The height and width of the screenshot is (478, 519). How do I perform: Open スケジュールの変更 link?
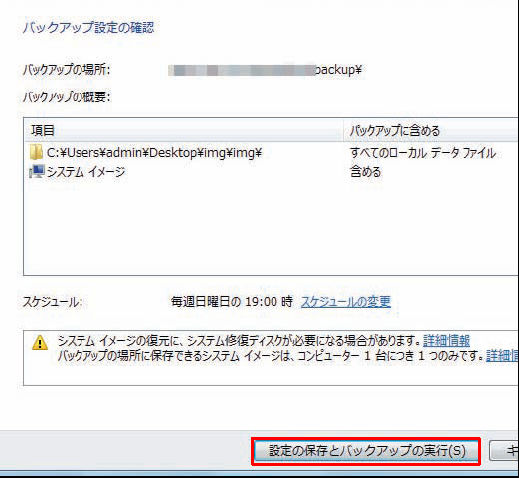(346, 302)
